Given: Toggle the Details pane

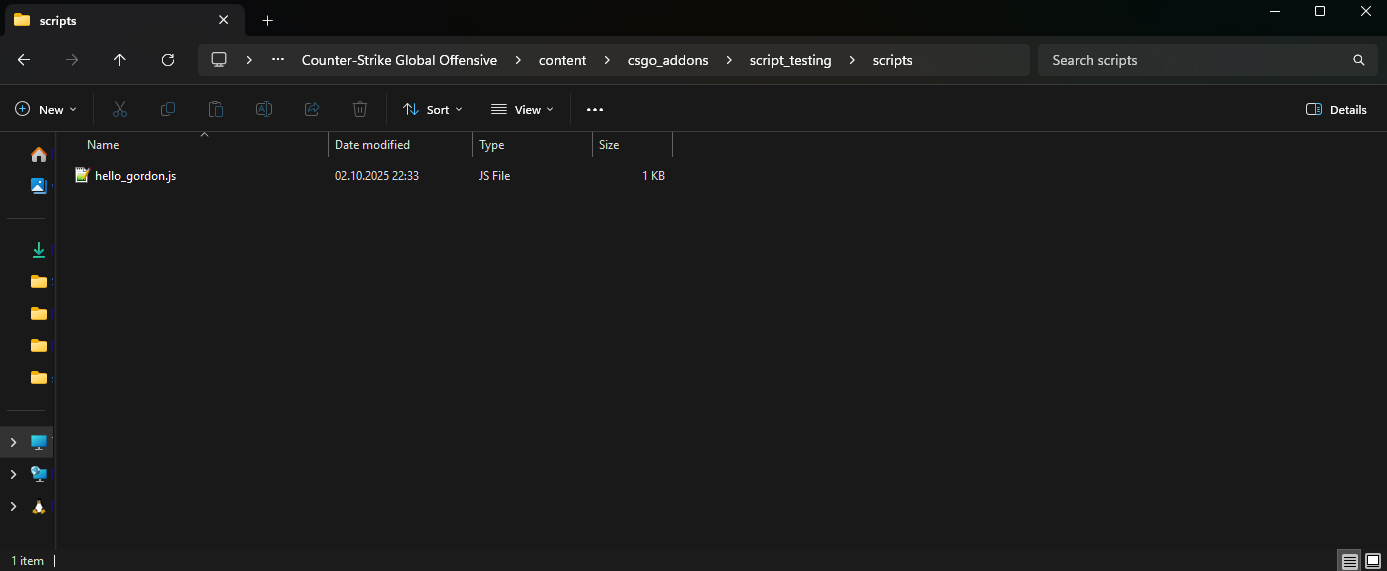Looking at the screenshot, I should click(x=1336, y=109).
